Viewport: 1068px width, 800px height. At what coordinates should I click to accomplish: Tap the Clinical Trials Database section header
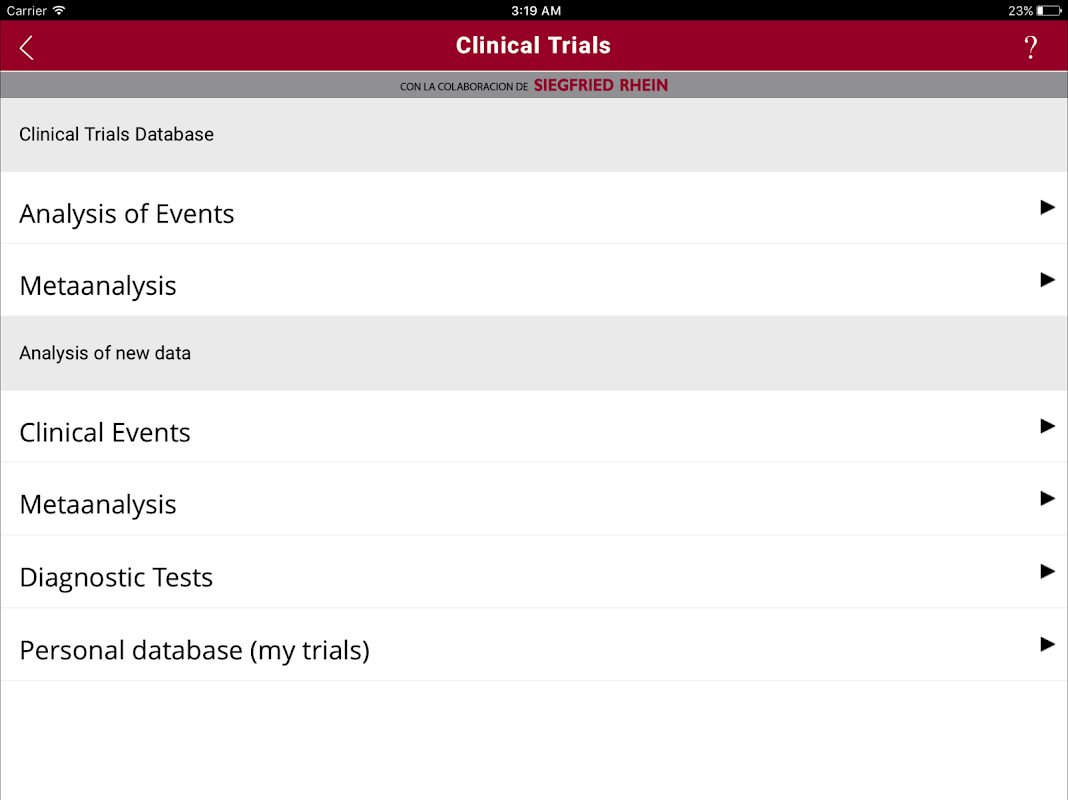117,134
